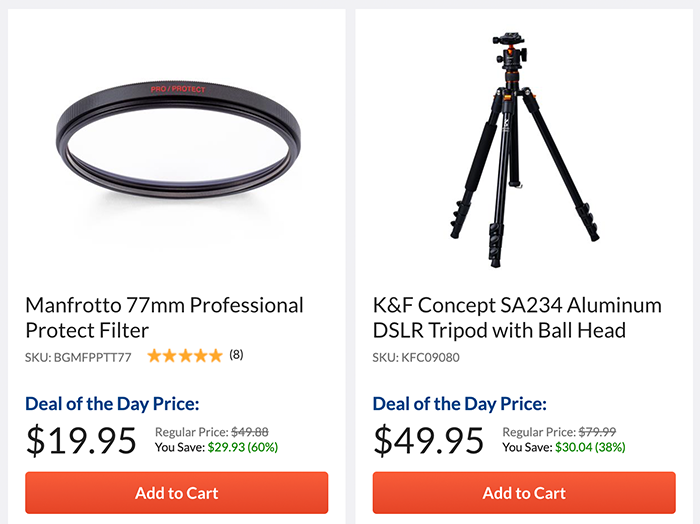Click the $30.04 (38%) savings text
This screenshot has height=524, width=700.
point(590,447)
